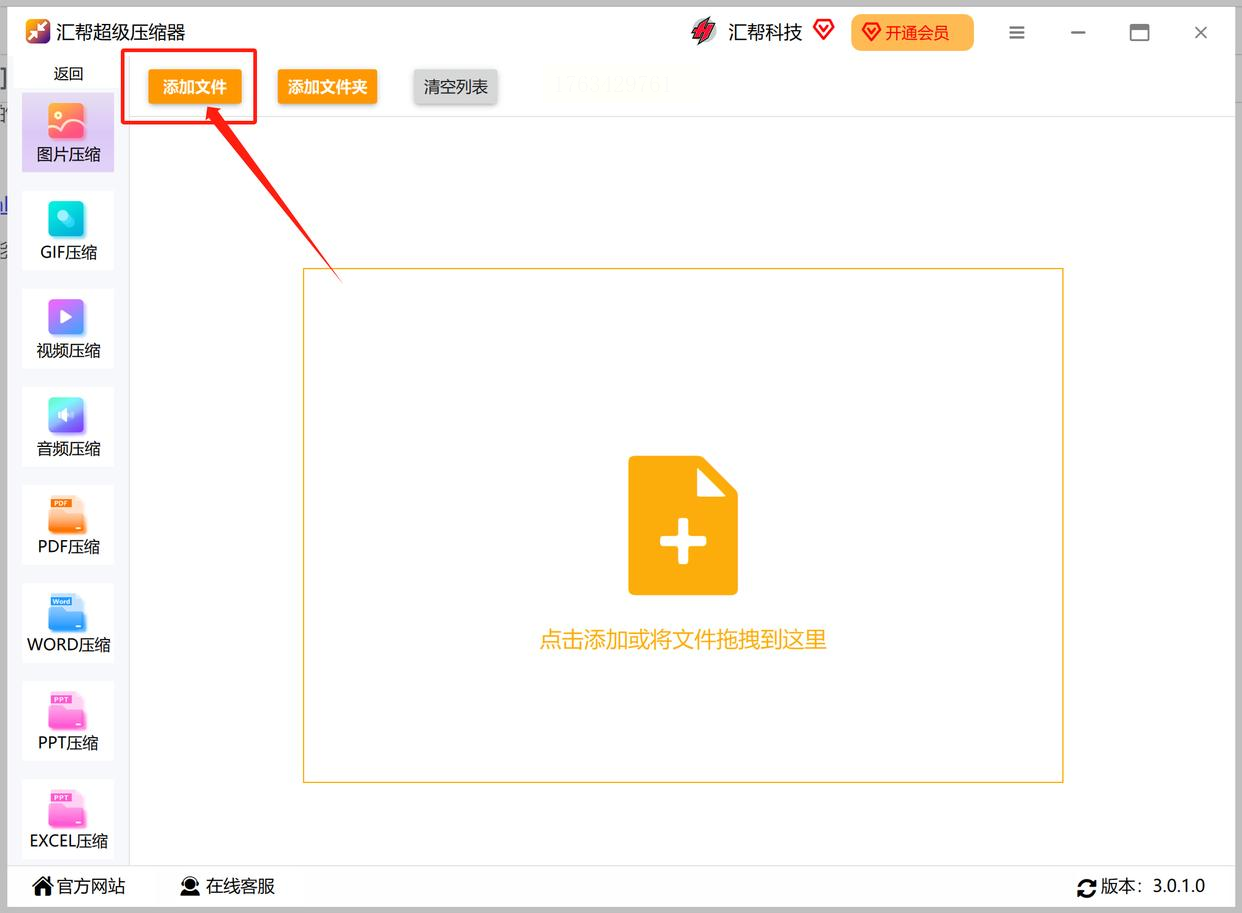The height and width of the screenshot is (913, 1242).
Task: Open the WORD压缩 tool
Action: click(68, 623)
